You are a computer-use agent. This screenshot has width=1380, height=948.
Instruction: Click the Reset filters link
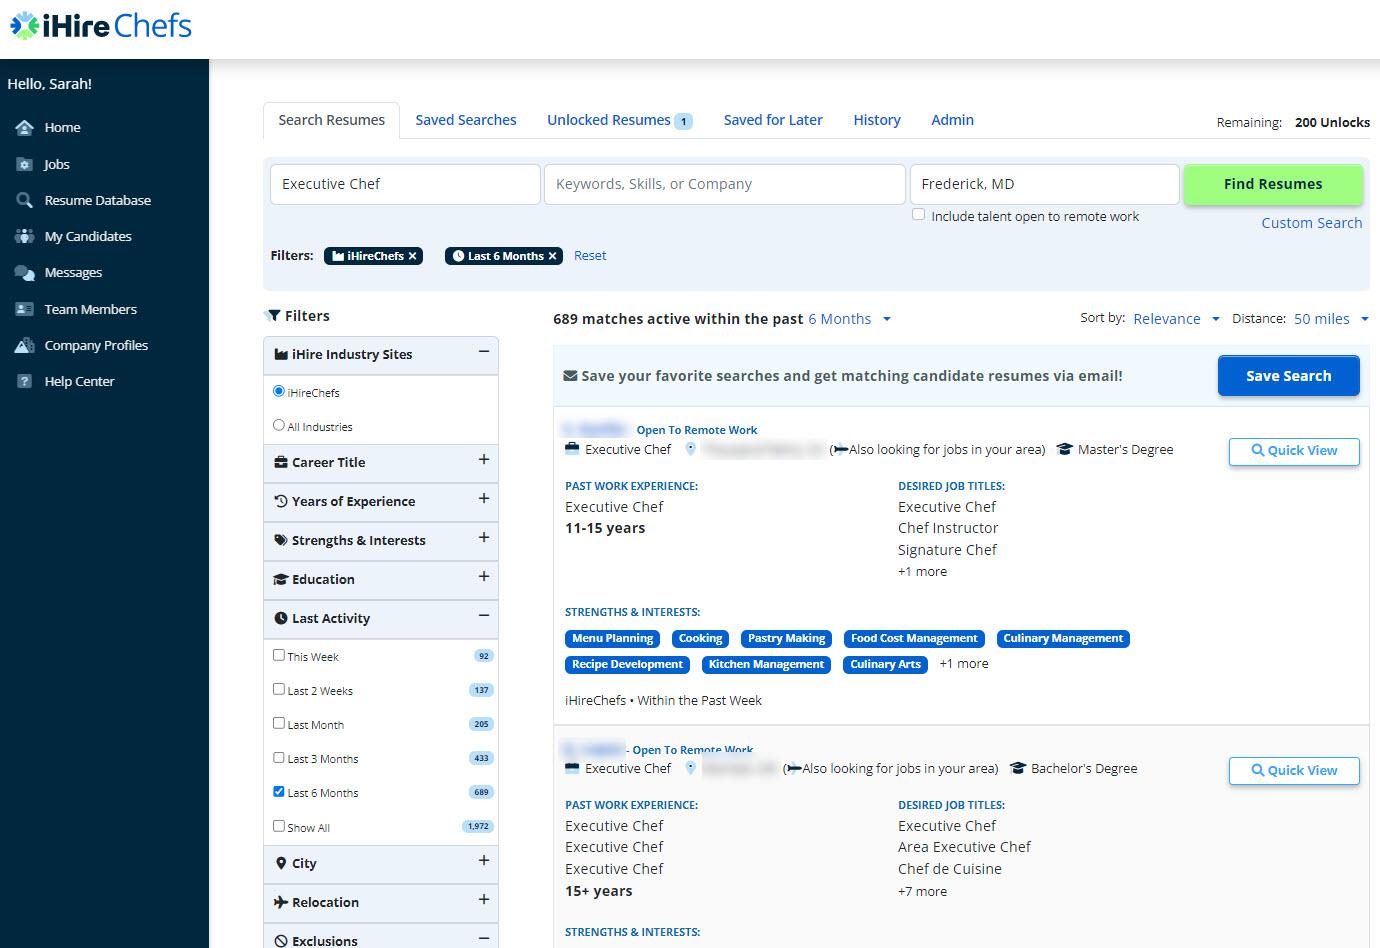tap(590, 256)
